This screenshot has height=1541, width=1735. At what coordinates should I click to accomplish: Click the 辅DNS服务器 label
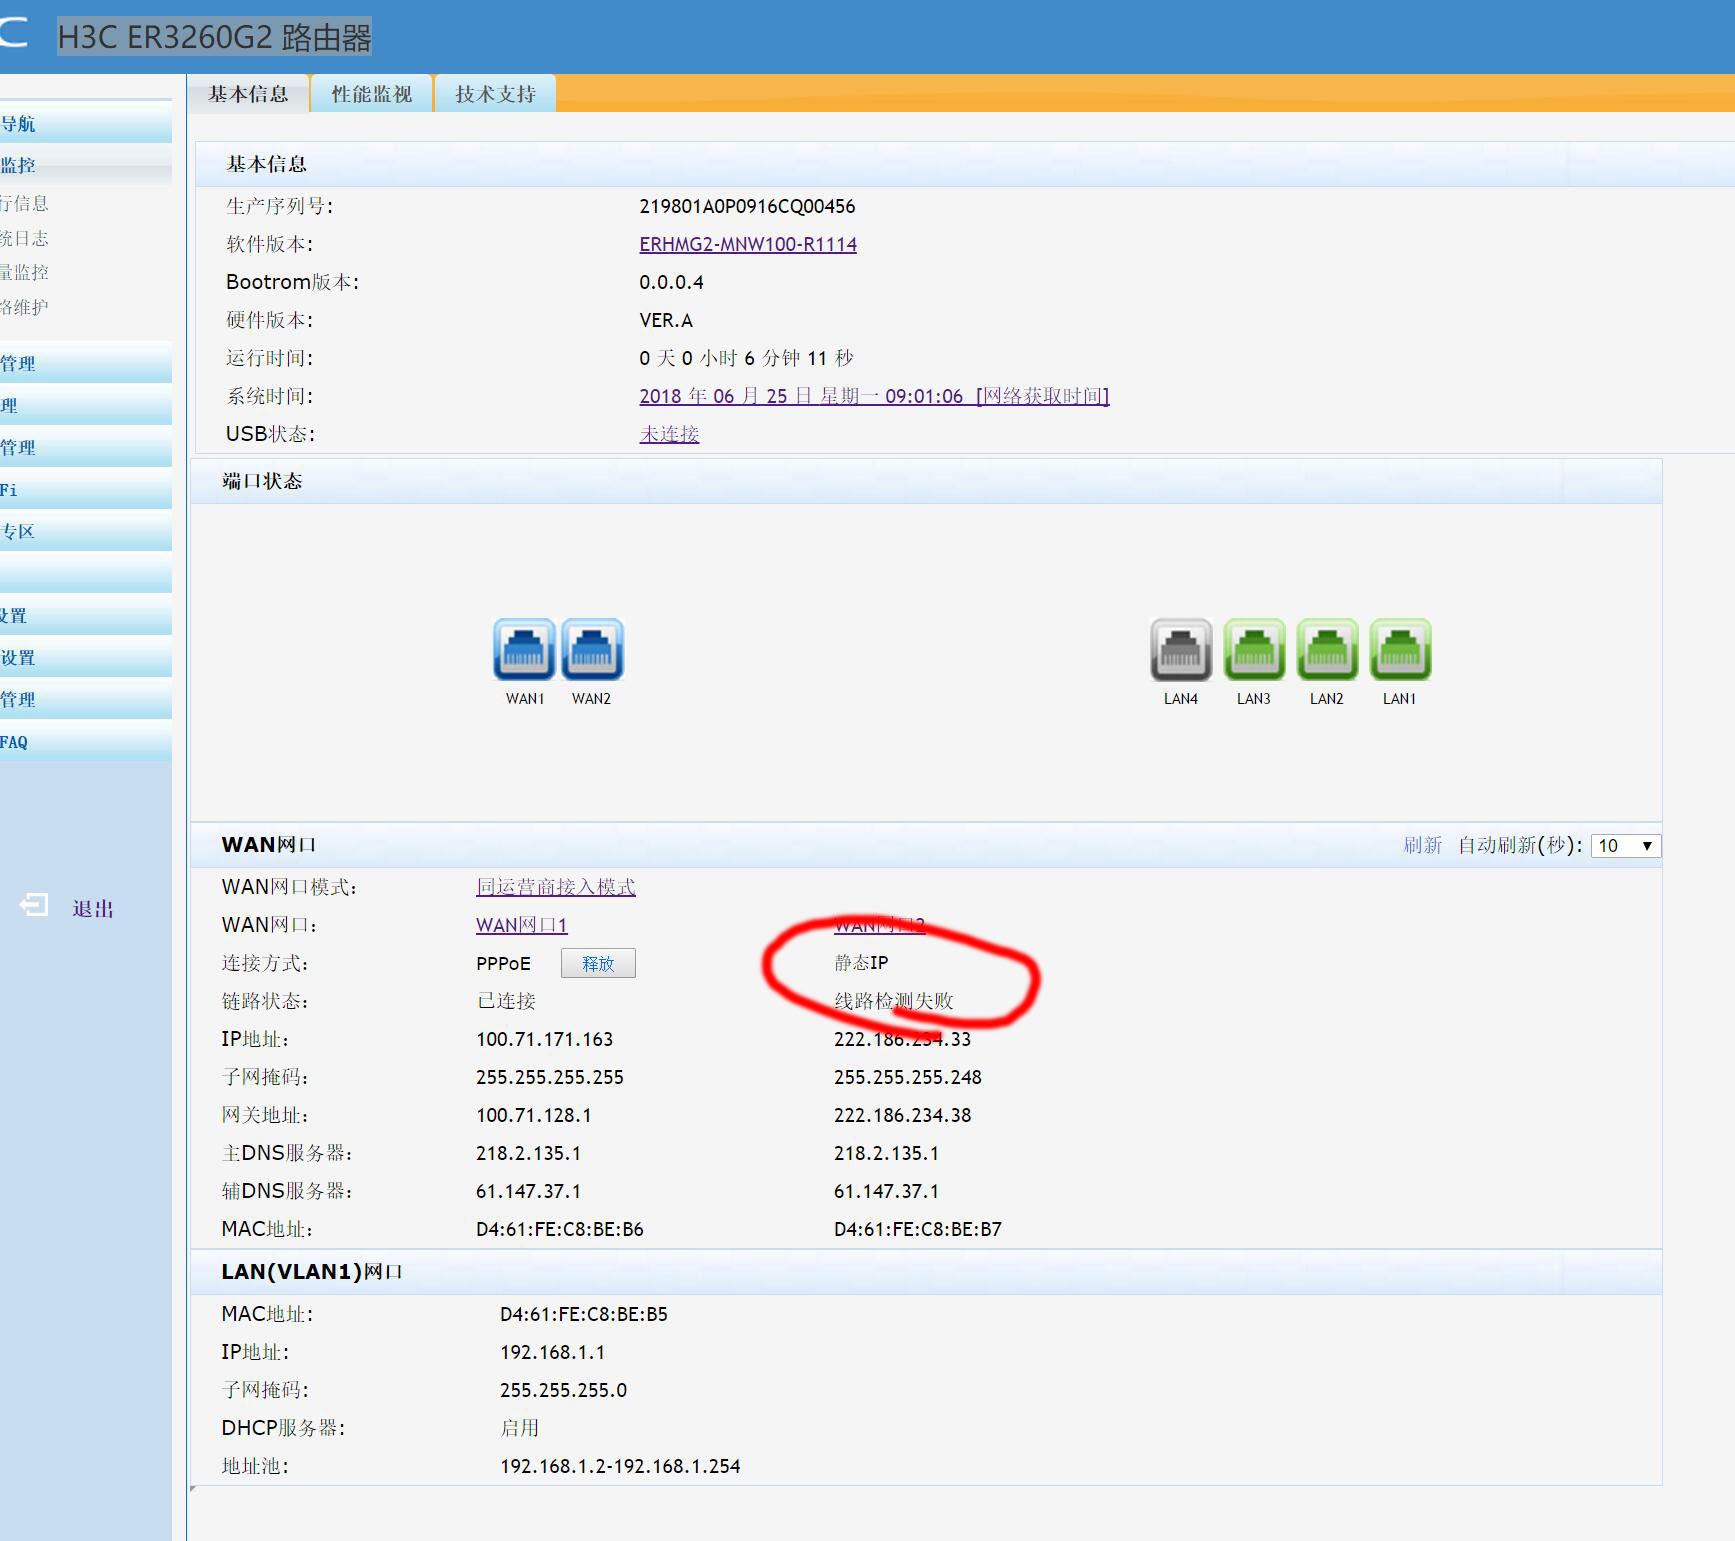point(287,1191)
